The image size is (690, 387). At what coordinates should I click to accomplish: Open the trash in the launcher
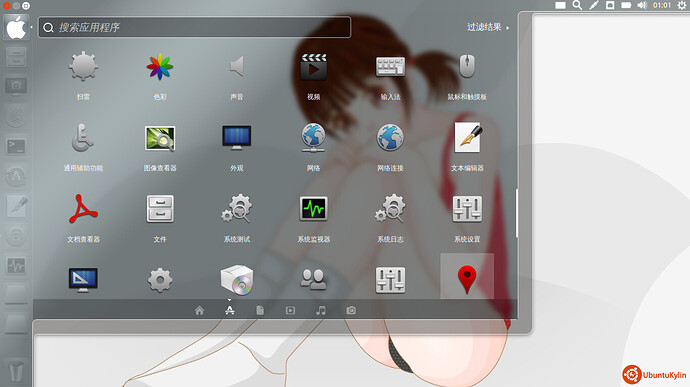point(16,371)
